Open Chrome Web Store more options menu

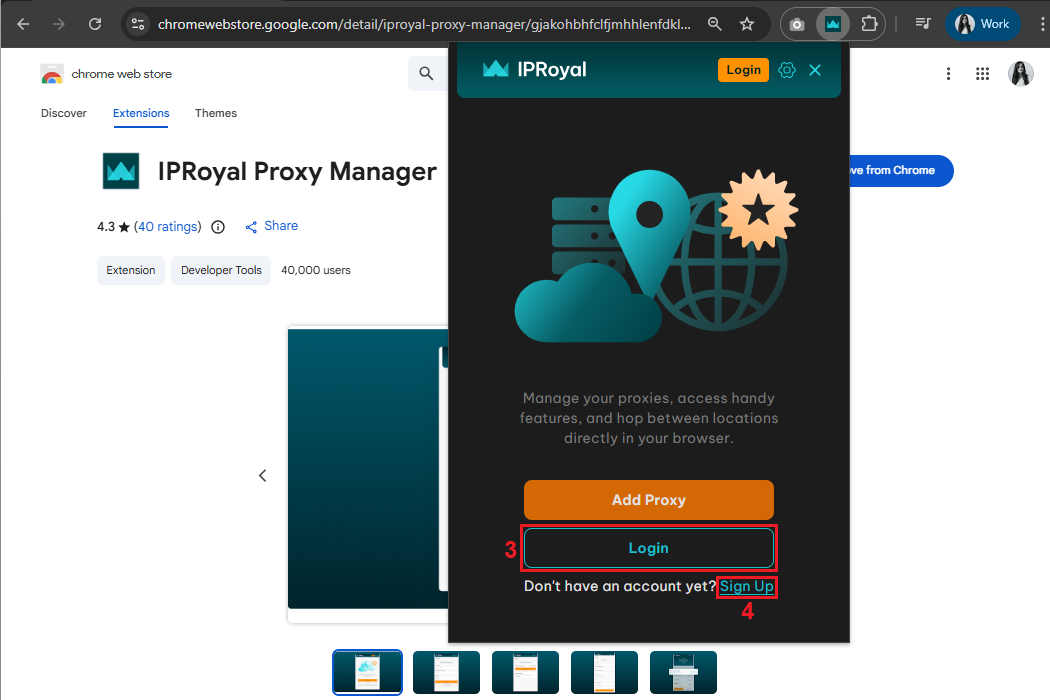(x=948, y=74)
